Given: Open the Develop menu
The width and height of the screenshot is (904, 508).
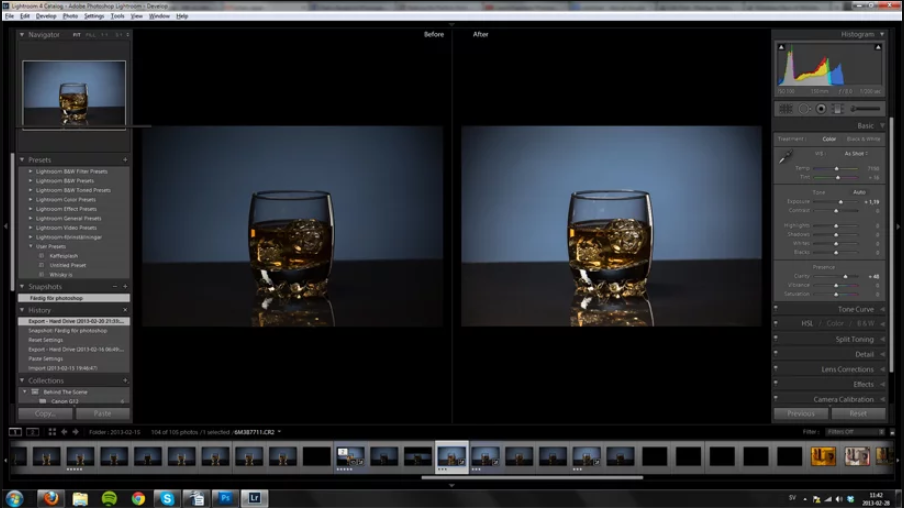Looking at the screenshot, I should (x=46, y=16).
